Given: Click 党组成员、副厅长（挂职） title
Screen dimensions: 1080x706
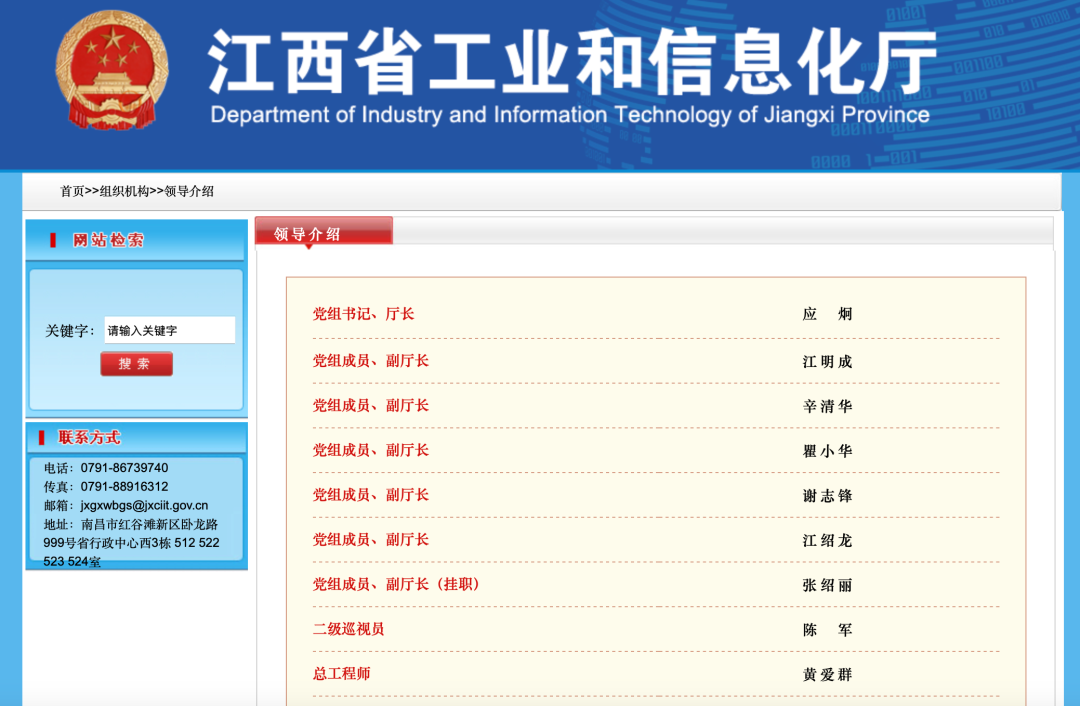Looking at the screenshot, I should (x=396, y=584).
